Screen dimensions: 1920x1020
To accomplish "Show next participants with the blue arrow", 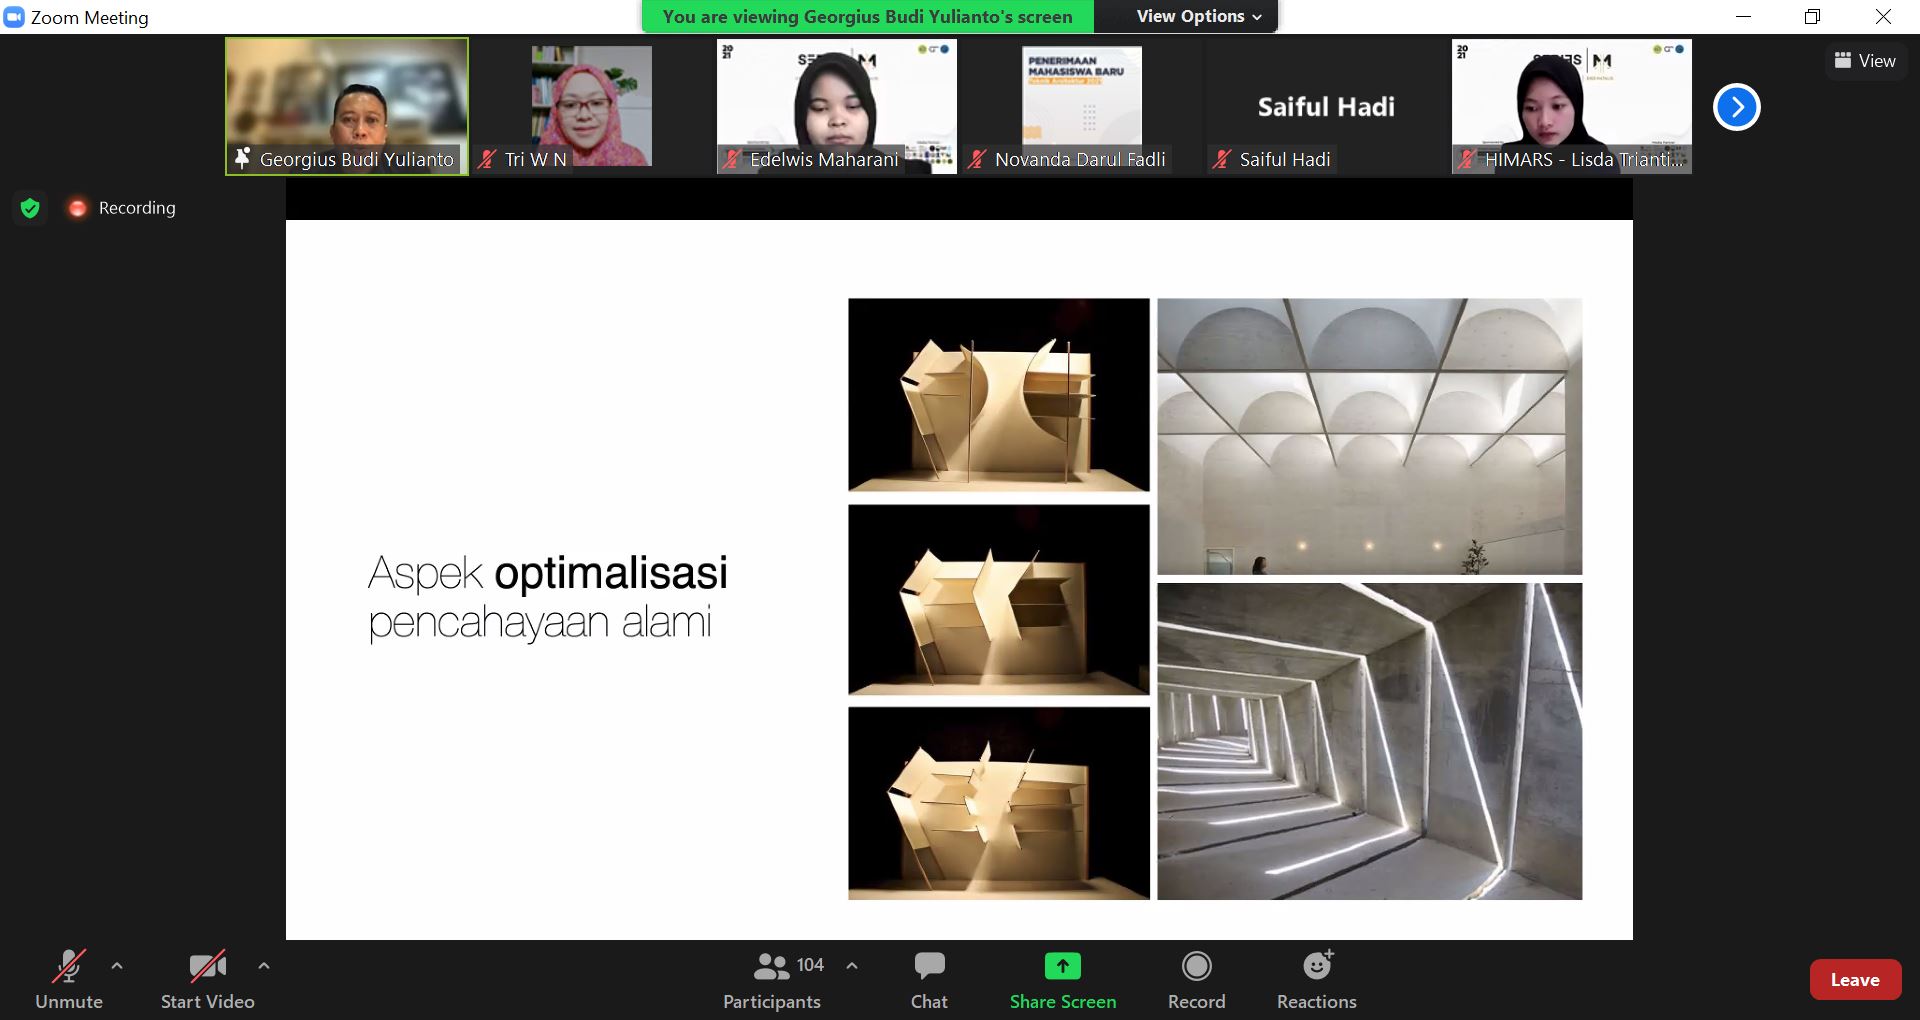I will (x=1736, y=107).
